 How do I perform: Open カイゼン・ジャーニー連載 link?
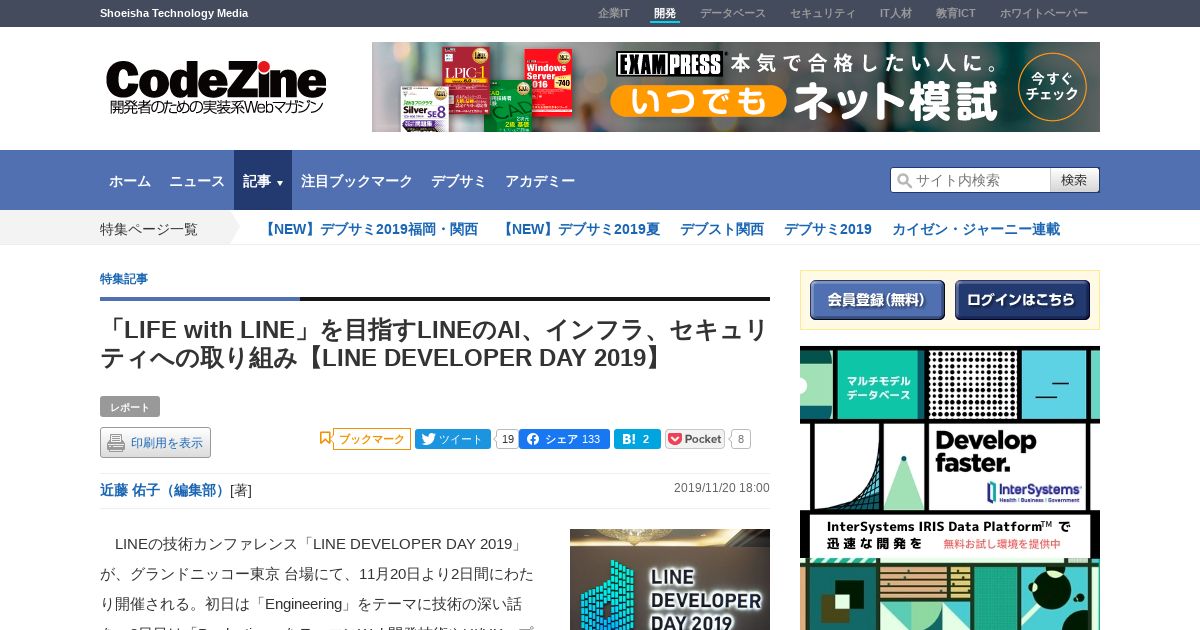tap(976, 229)
